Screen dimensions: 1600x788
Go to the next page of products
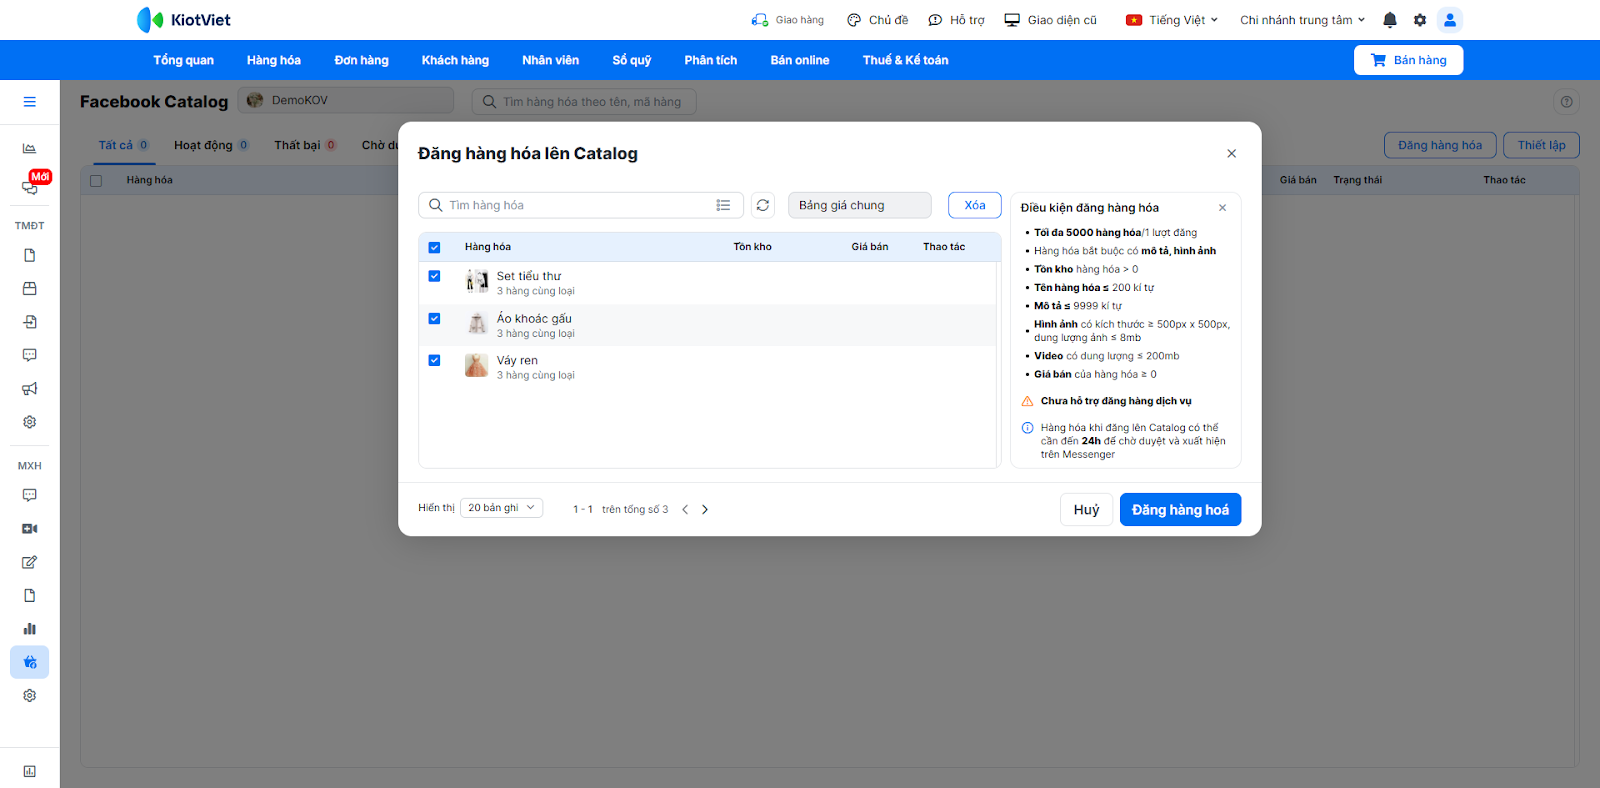click(x=705, y=510)
